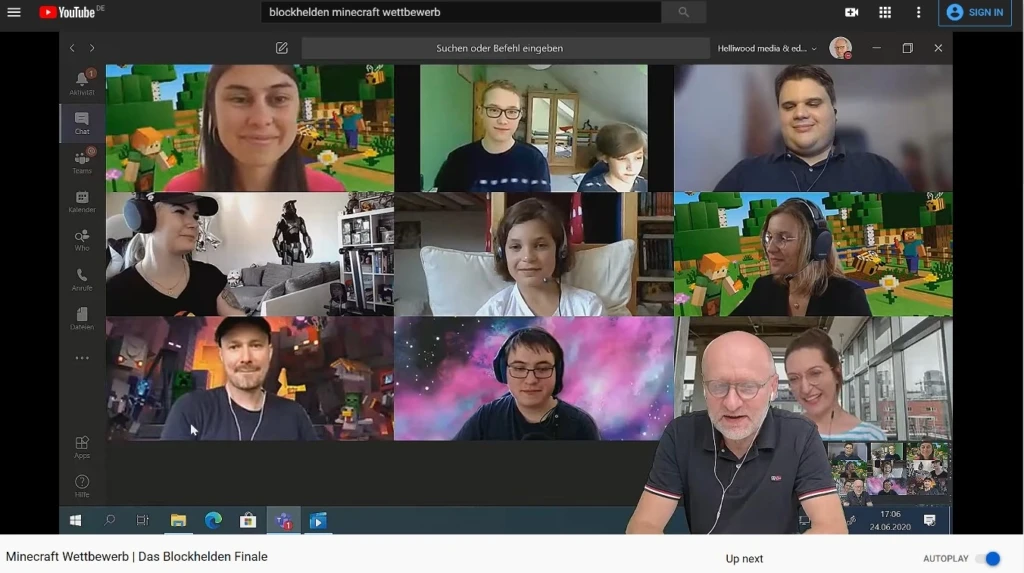Open Aktivität in Teams sidebar
The width and height of the screenshot is (1024, 573).
82,82
